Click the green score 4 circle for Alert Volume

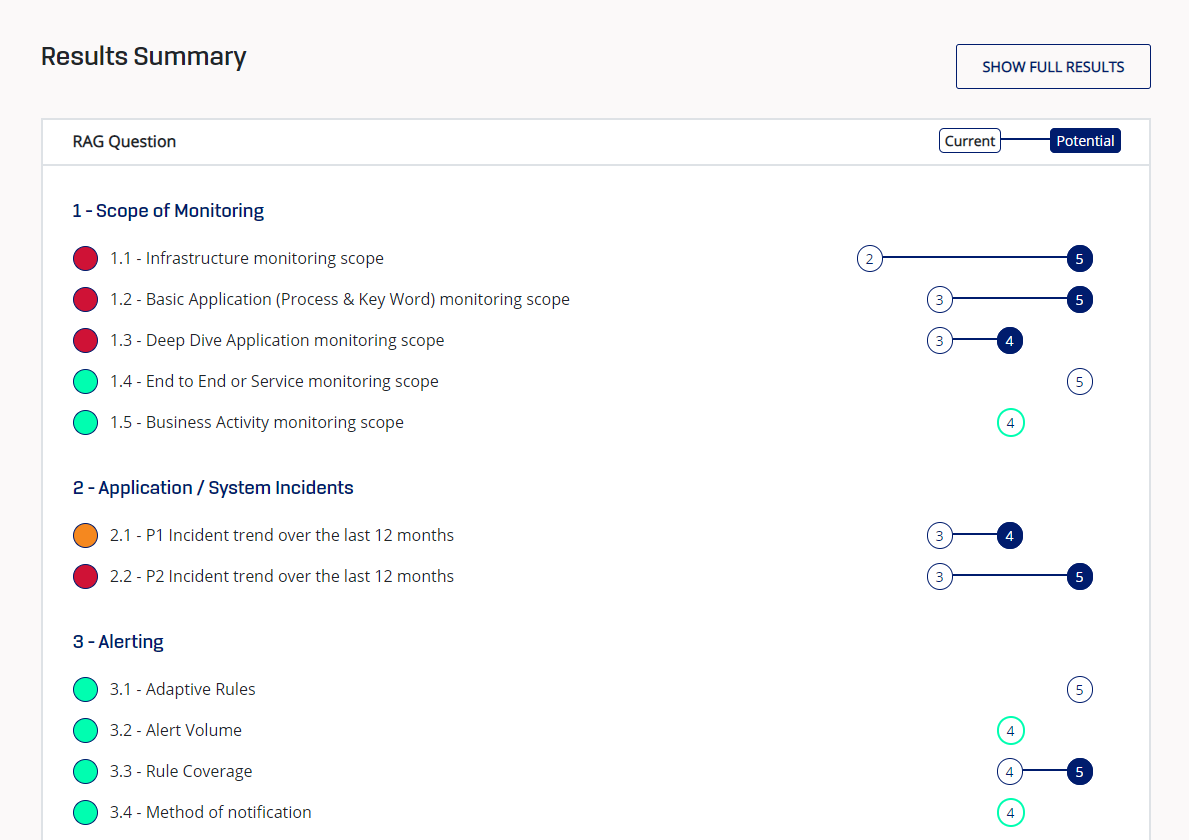pos(1010,730)
